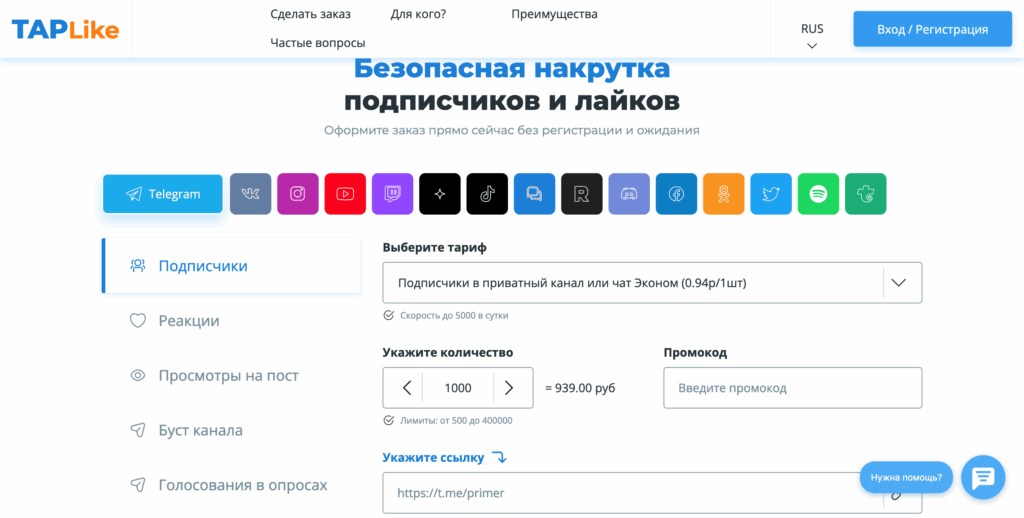The image size is (1024, 518).
Task: Click the active Telegram platform button
Action: pyautogui.click(x=163, y=194)
